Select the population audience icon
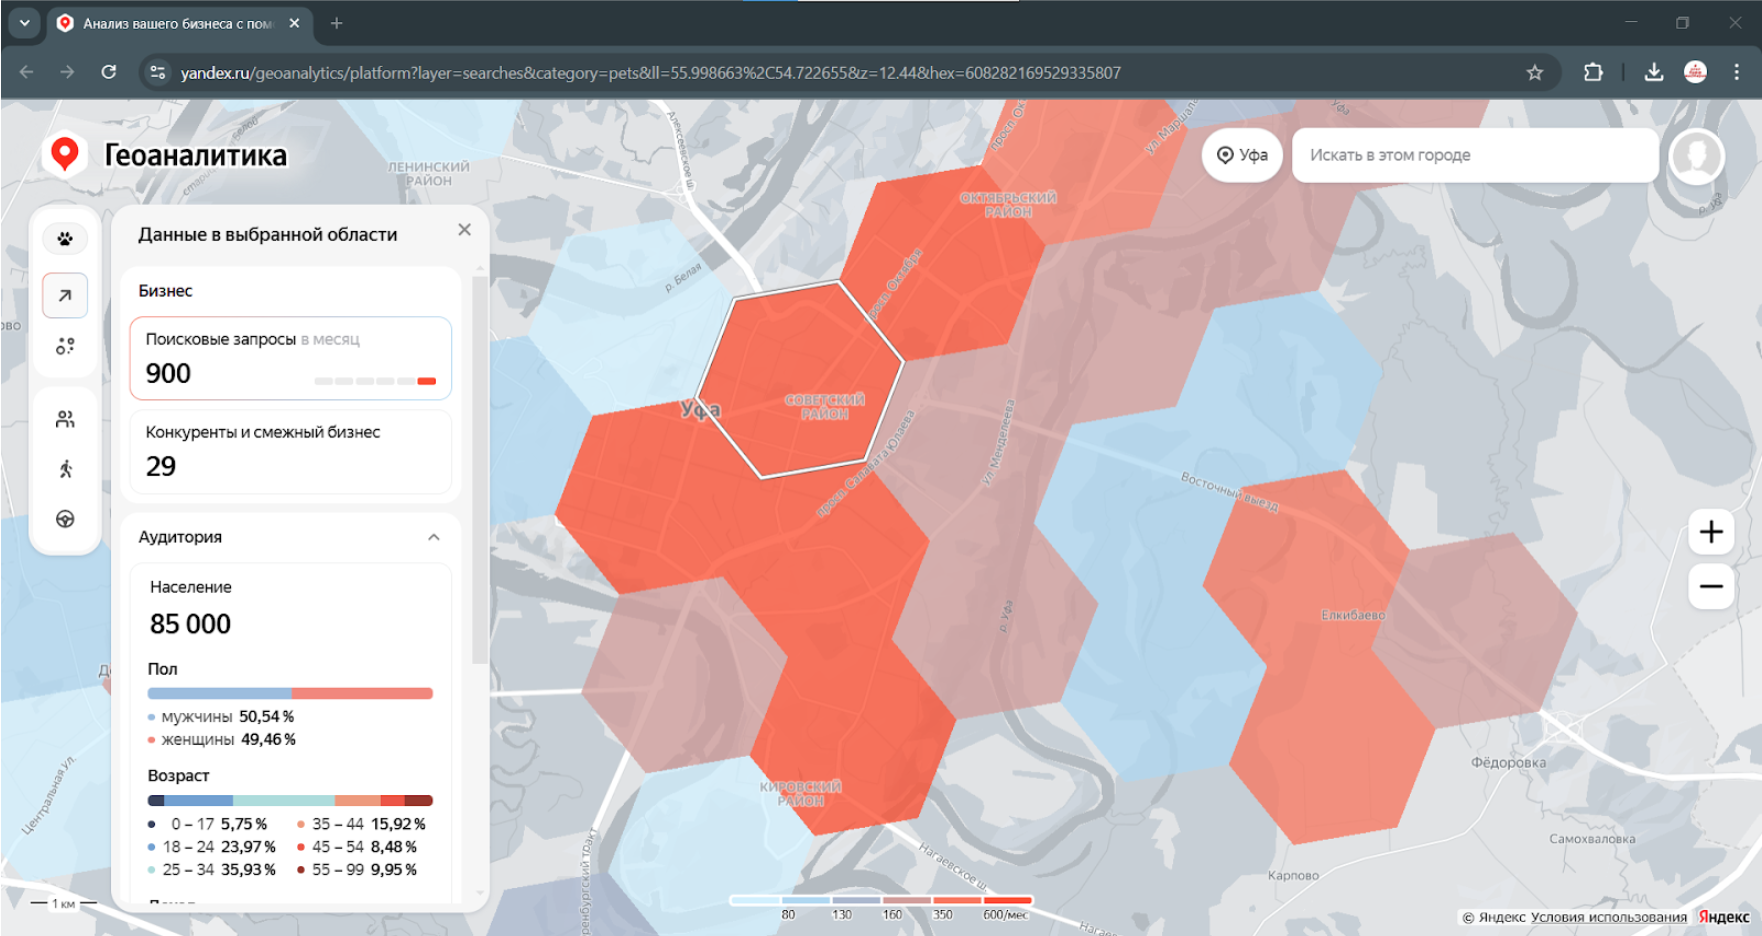This screenshot has height=936, width=1762. coord(65,419)
